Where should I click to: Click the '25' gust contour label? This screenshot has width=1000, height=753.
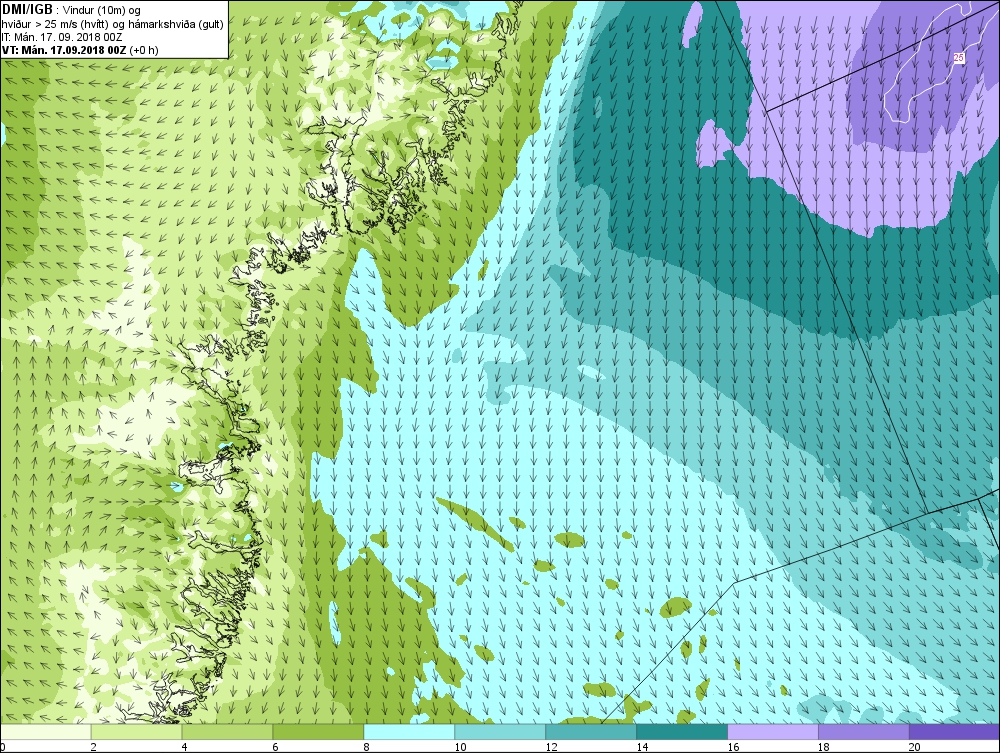959,58
